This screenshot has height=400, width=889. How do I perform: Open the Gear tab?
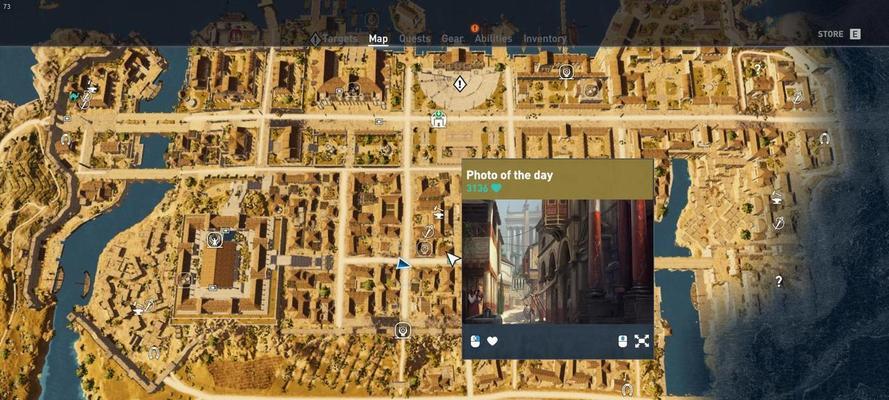click(x=452, y=39)
